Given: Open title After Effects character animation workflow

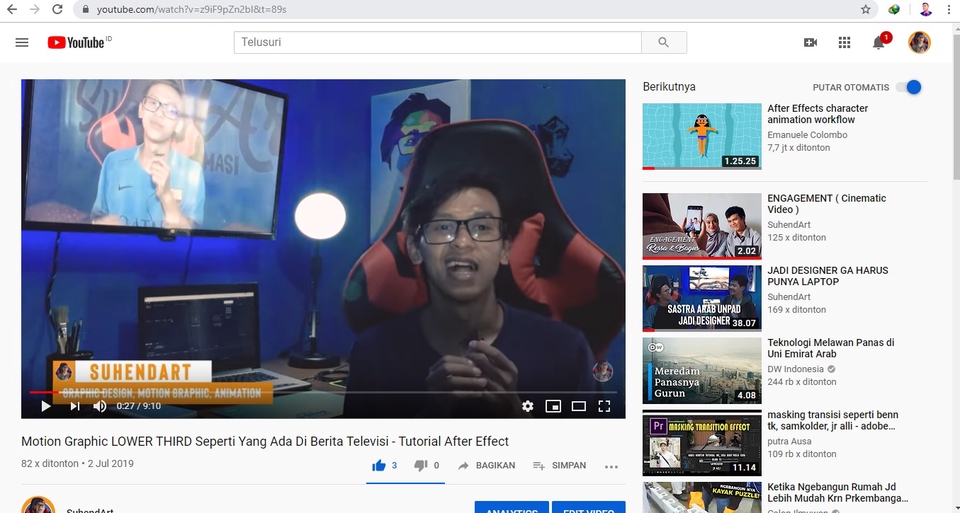Looking at the screenshot, I should (817, 114).
